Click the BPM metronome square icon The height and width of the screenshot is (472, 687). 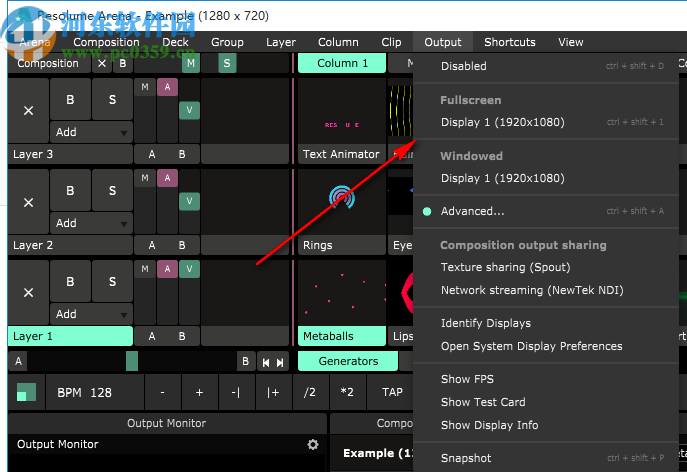pos(26,392)
